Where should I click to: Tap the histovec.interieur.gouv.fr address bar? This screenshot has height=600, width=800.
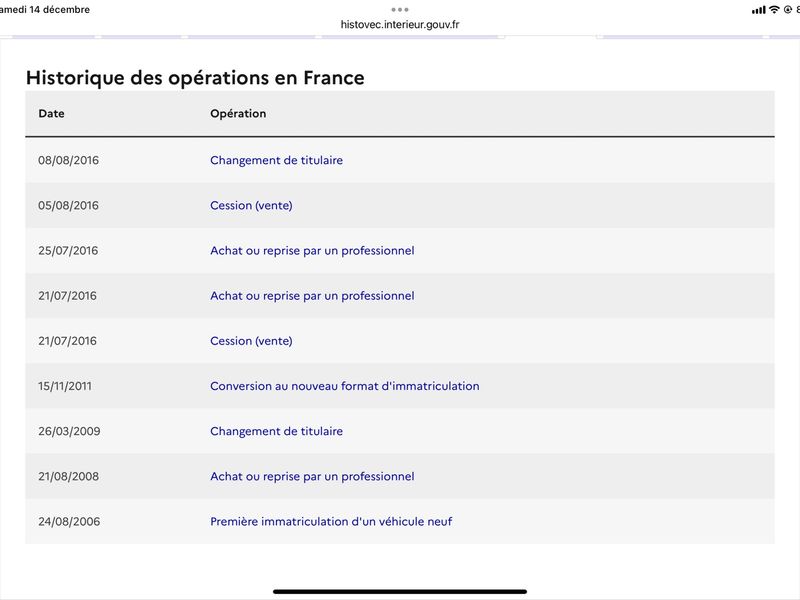pyautogui.click(x=399, y=24)
